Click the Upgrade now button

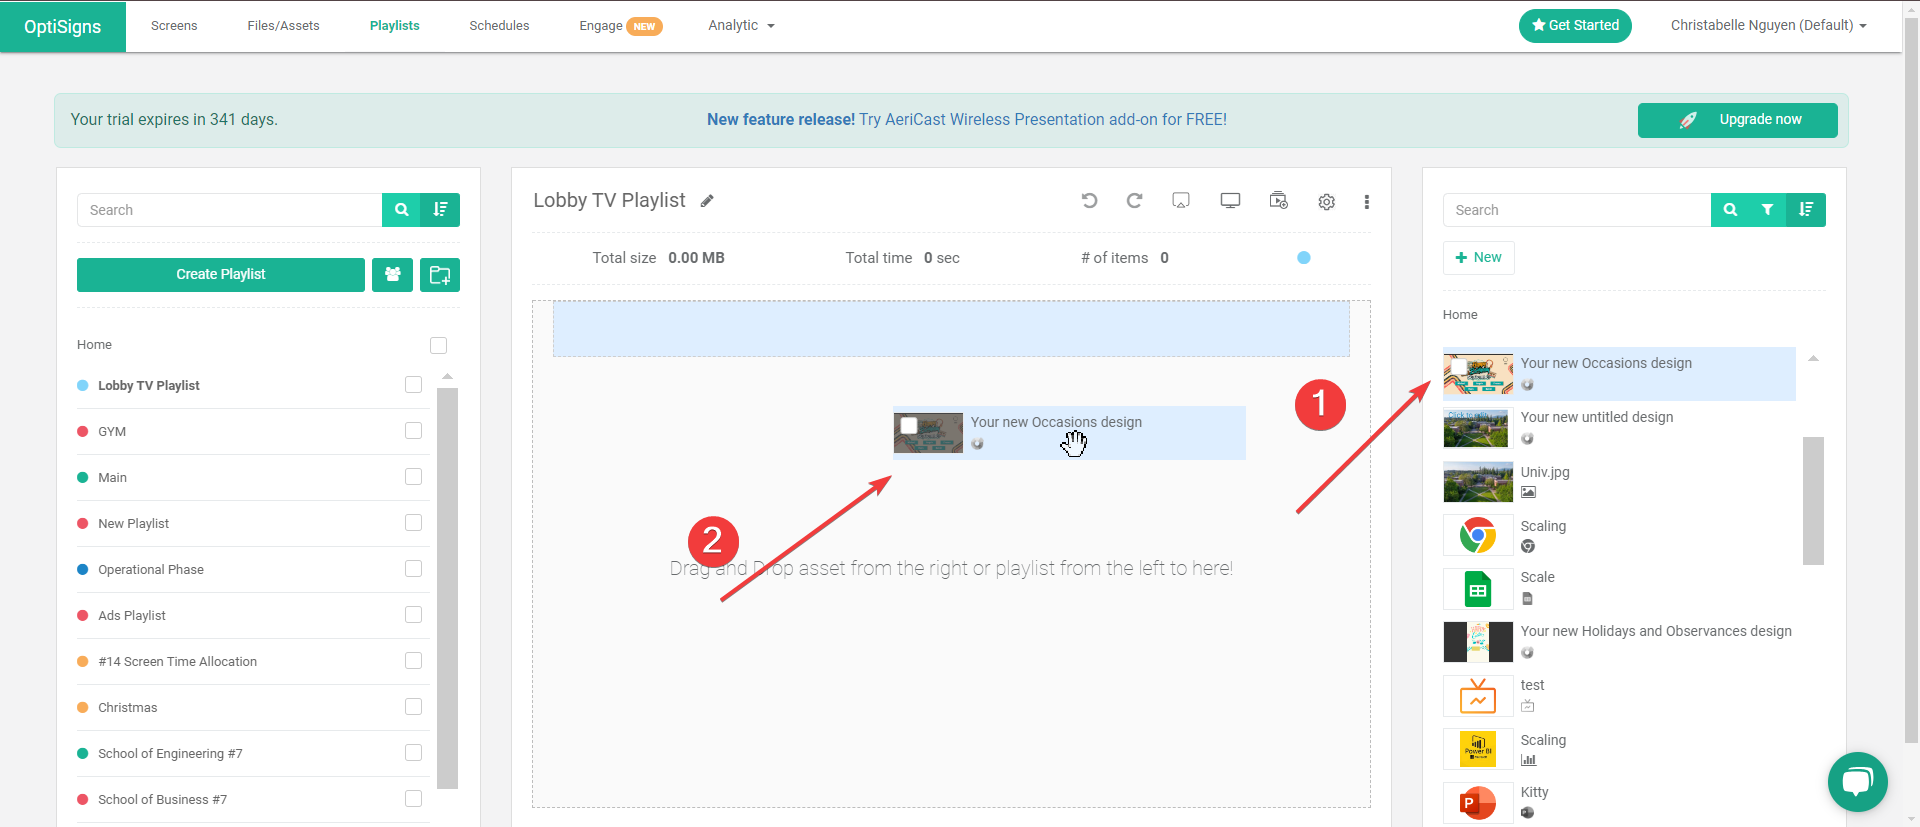pos(1737,120)
